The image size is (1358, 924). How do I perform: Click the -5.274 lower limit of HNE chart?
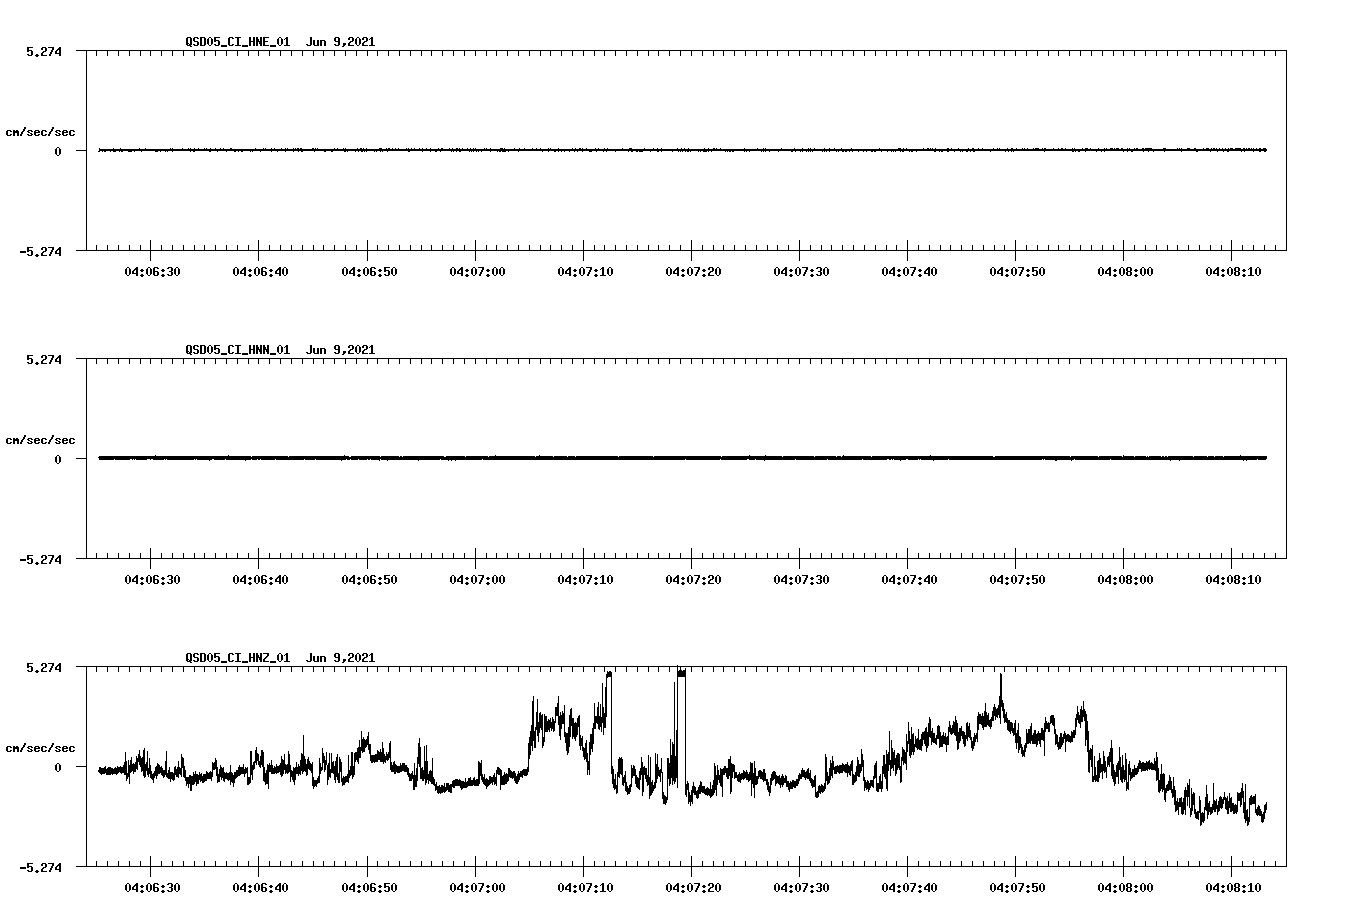[x=40, y=252]
